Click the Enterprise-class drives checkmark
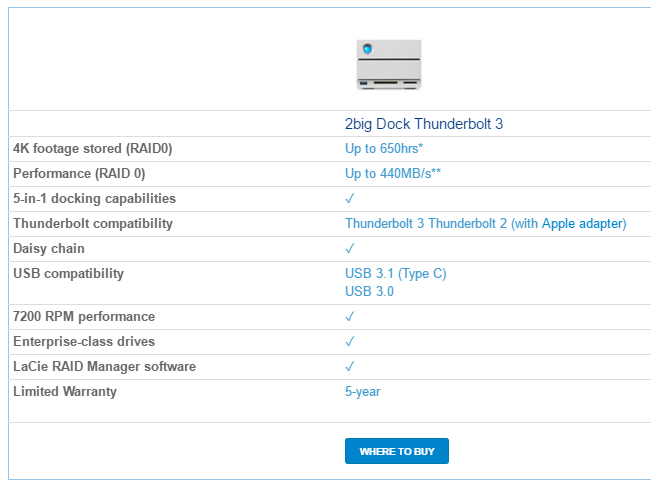Viewport: 651px width, 486px height. (350, 341)
